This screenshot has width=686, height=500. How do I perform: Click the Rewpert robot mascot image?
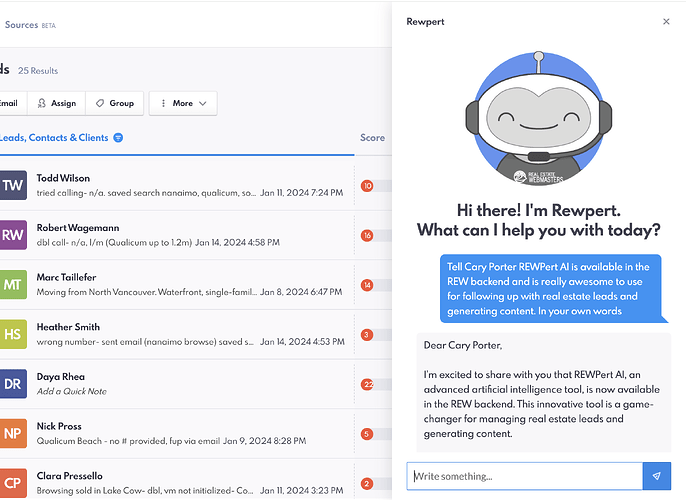pos(539,118)
